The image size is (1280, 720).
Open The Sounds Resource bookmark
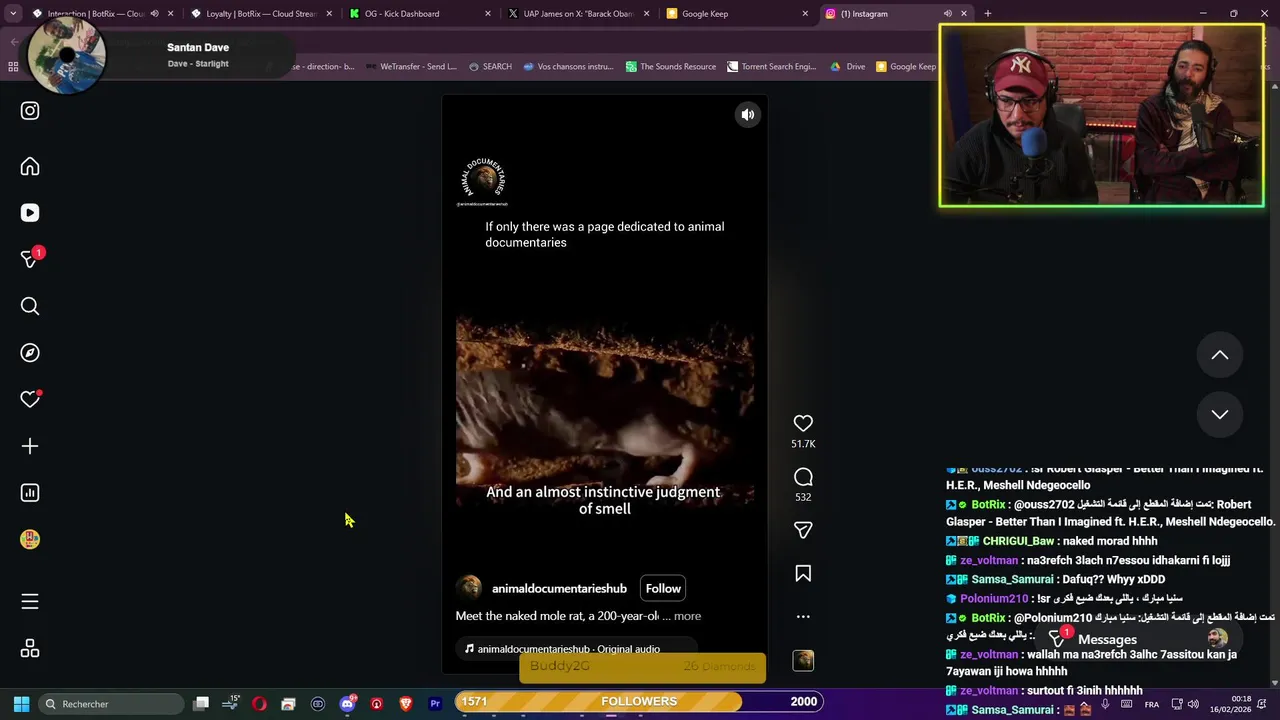[x=671, y=67]
